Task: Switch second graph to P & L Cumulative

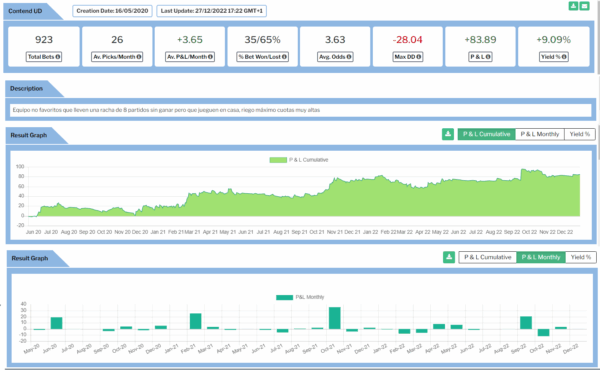Action: pyautogui.click(x=488, y=257)
